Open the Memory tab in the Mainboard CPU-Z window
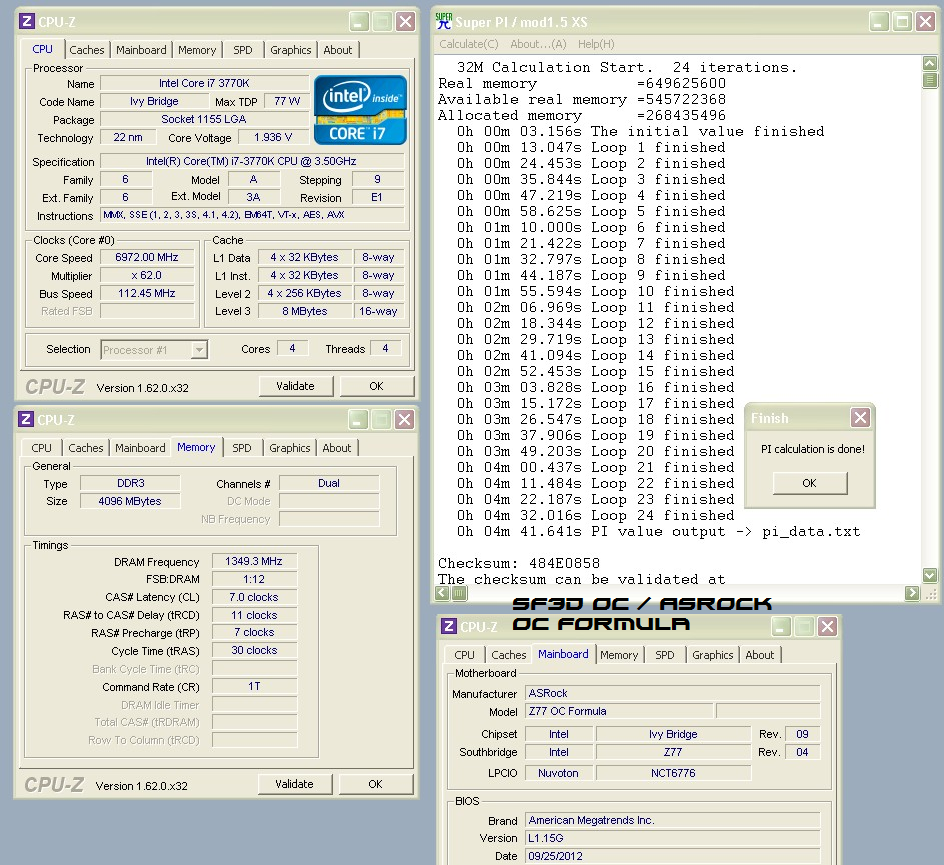Viewport: 944px width, 865px height. click(x=619, y=655)
